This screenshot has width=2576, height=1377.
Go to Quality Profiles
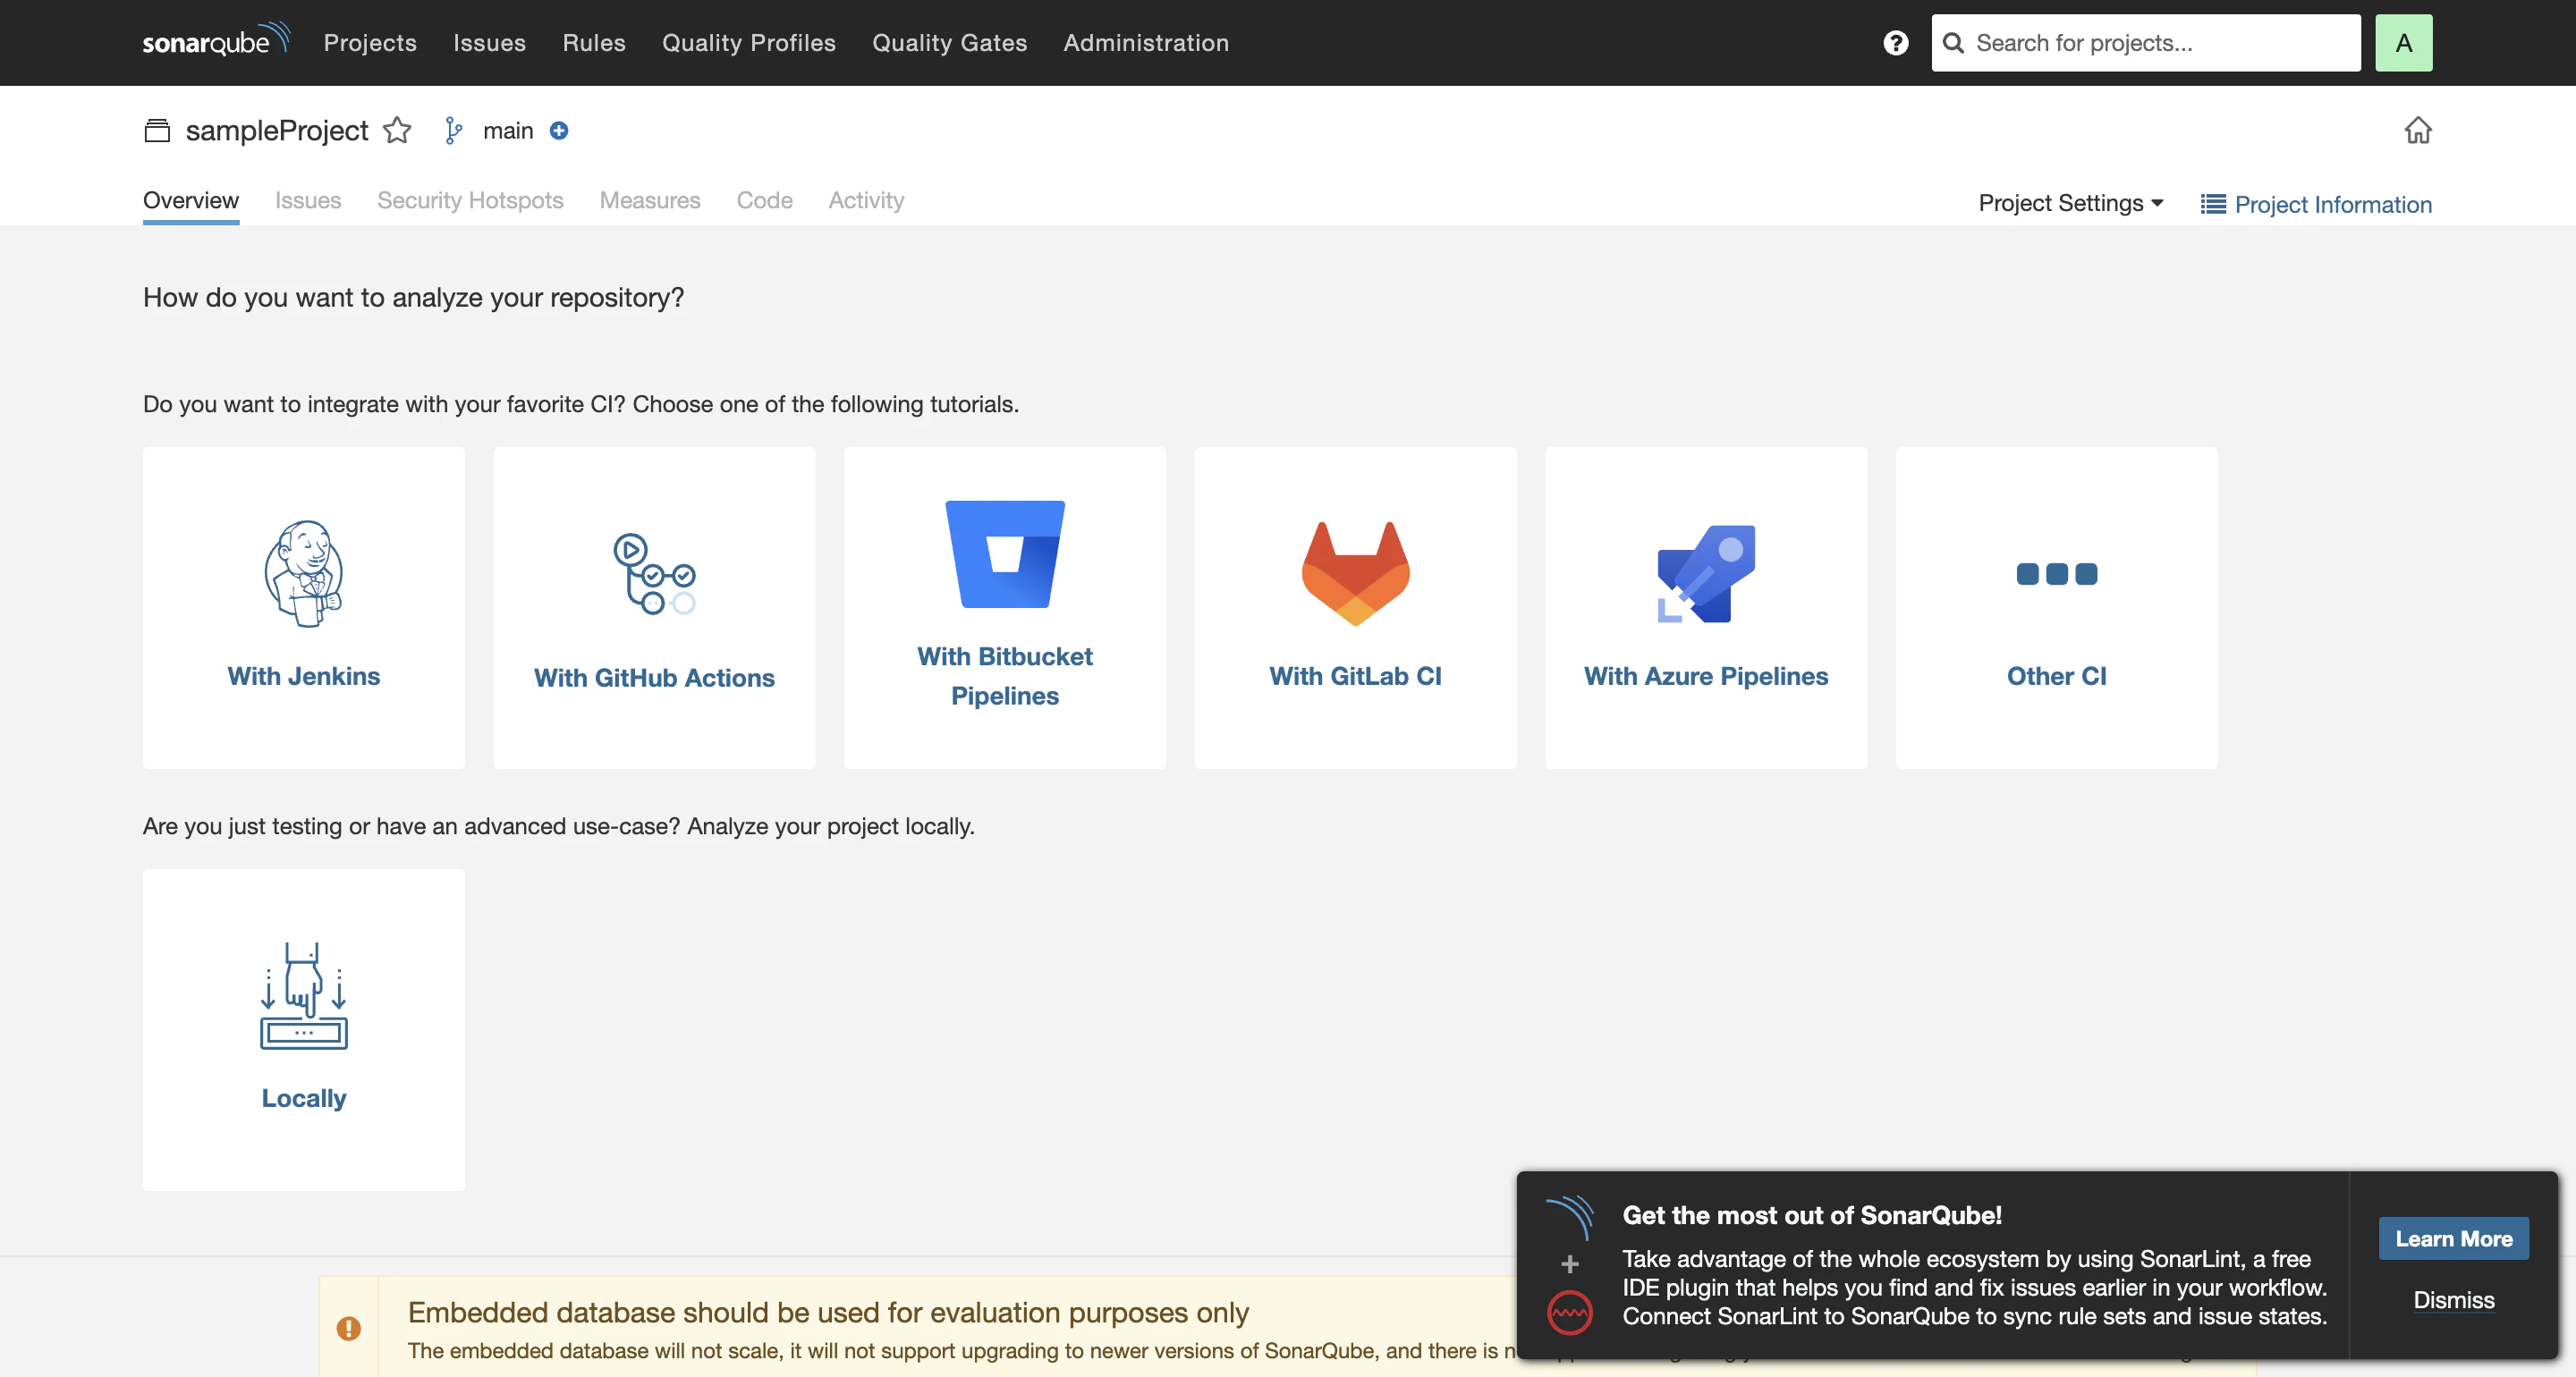(749, 43)
